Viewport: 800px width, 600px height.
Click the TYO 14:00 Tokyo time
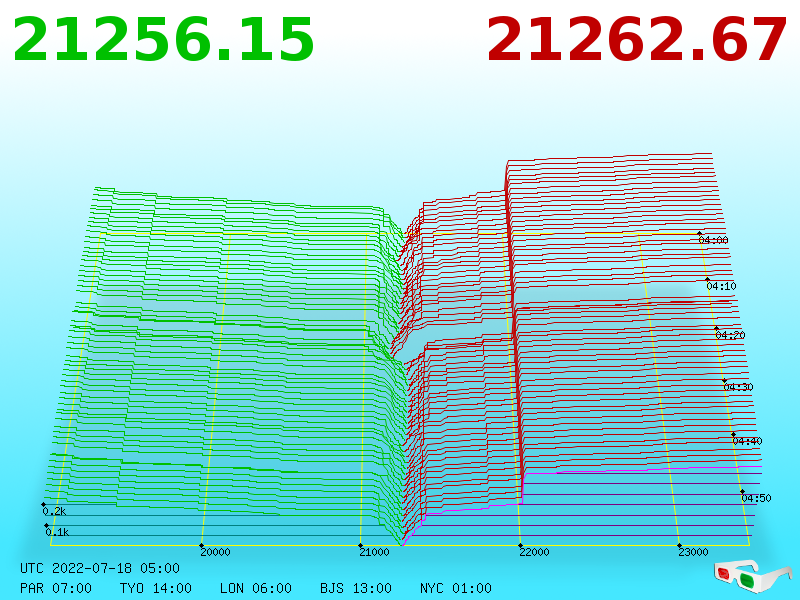click(156, 588)
